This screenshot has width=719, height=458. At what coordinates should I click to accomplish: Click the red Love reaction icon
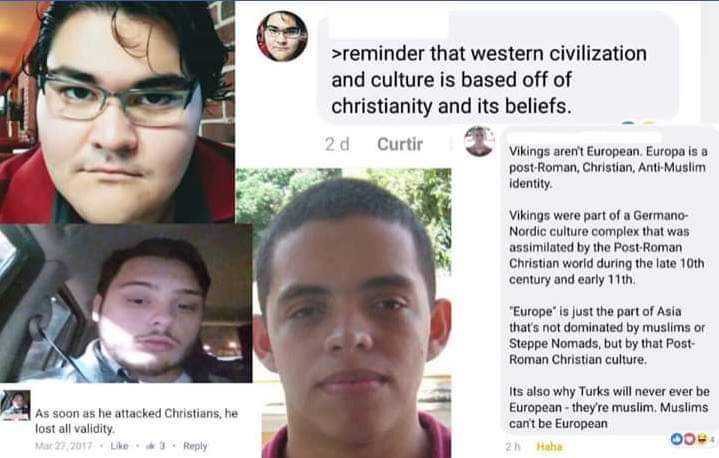tap(690, 439)
